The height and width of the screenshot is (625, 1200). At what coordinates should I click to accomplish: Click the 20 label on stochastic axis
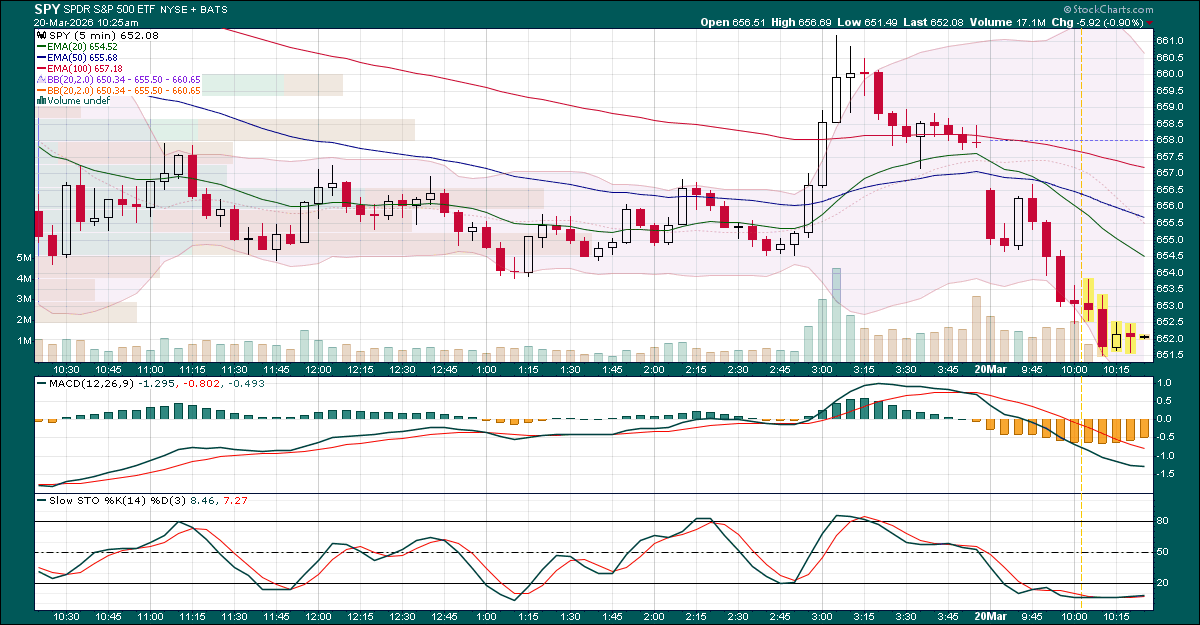1163,583
